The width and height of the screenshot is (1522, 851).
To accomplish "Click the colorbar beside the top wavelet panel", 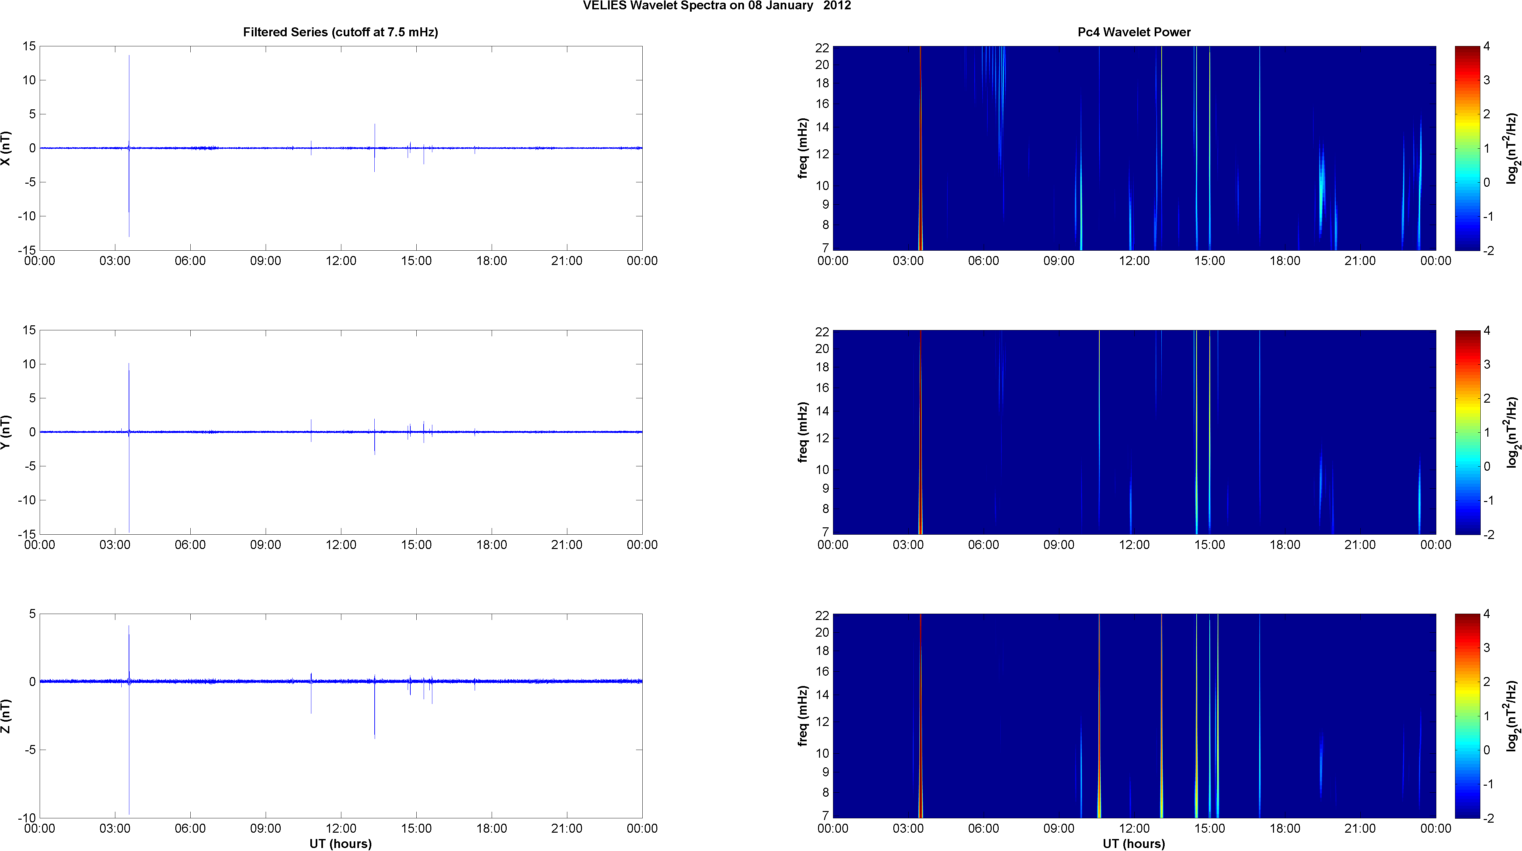I will point(1466,148).
